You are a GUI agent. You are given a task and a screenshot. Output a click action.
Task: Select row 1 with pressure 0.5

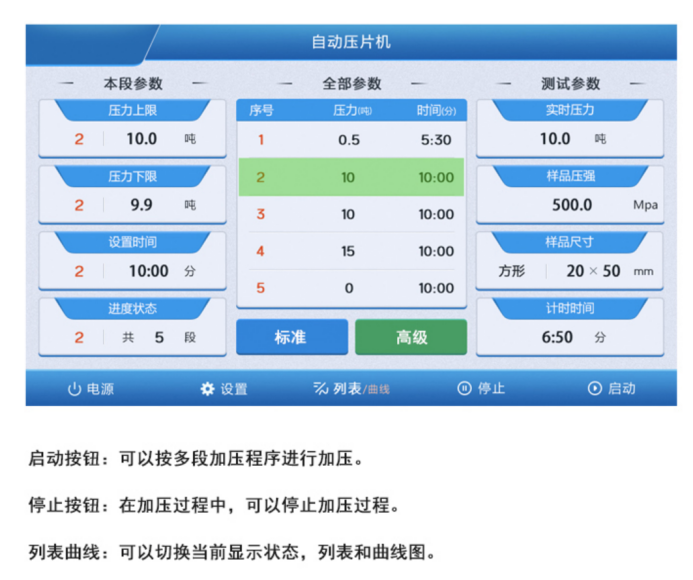pyautogui.click(x=351, y=140)
